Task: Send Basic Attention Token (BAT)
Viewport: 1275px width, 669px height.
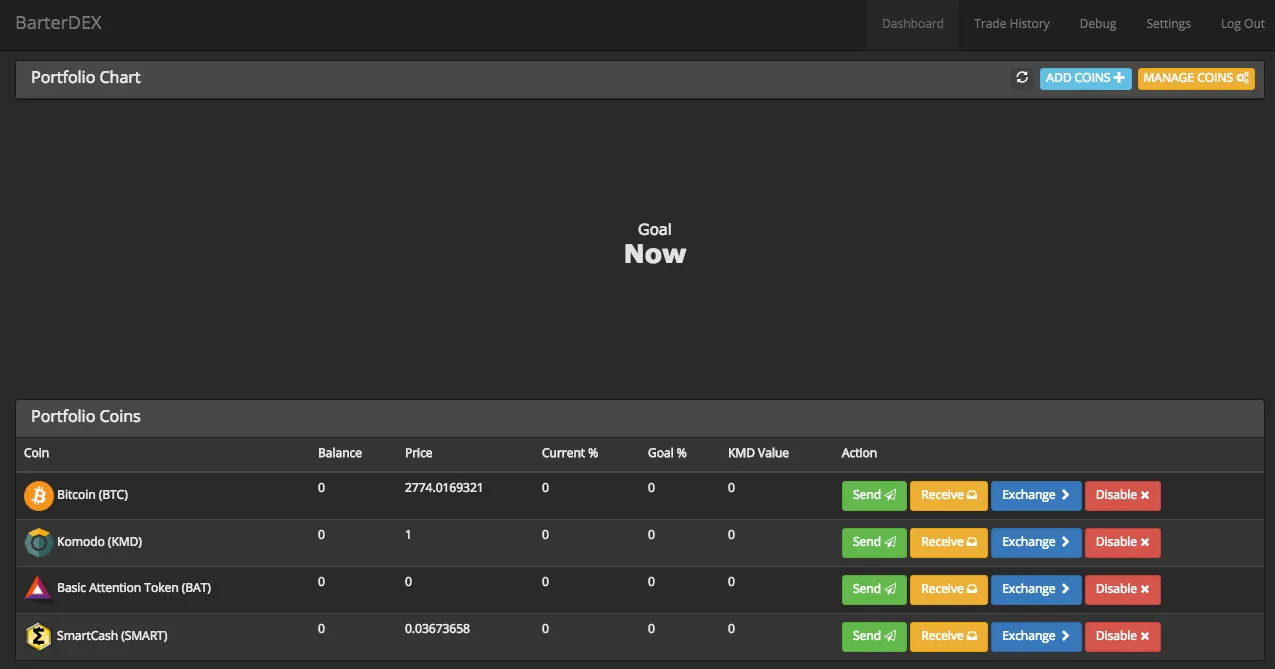Action: click(x=874, y=590)
